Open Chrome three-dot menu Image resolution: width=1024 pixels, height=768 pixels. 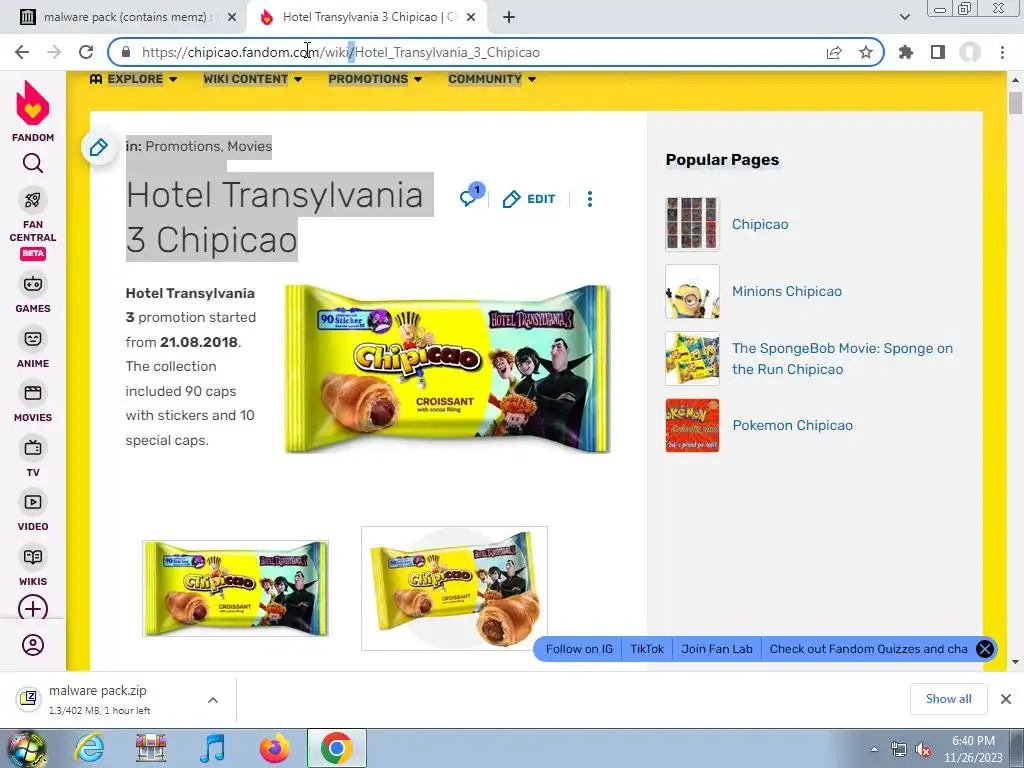coord(1002,52)
